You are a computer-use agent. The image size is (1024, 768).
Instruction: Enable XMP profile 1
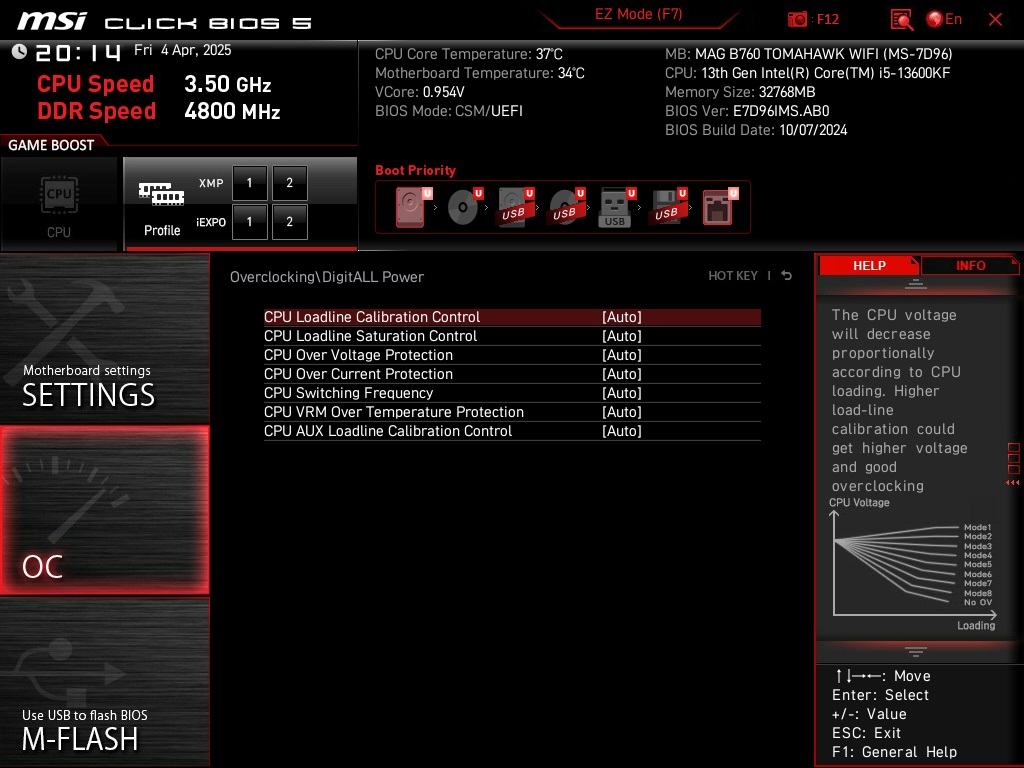pos(249,184)
